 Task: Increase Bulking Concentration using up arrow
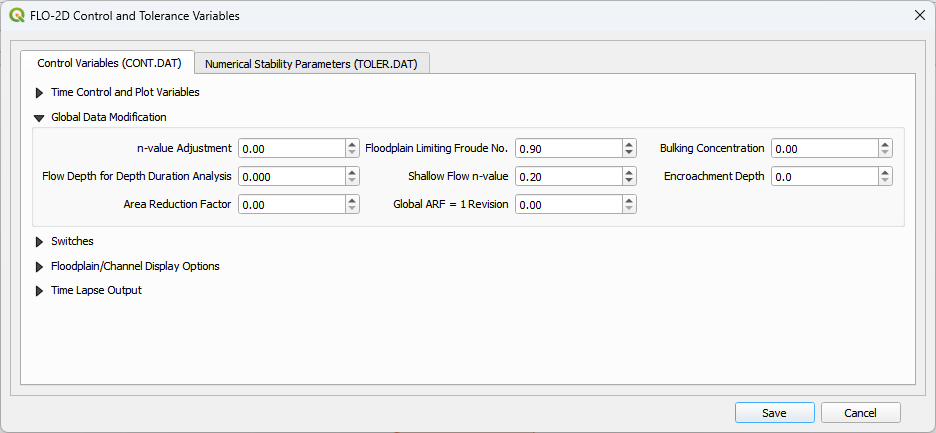885,144
